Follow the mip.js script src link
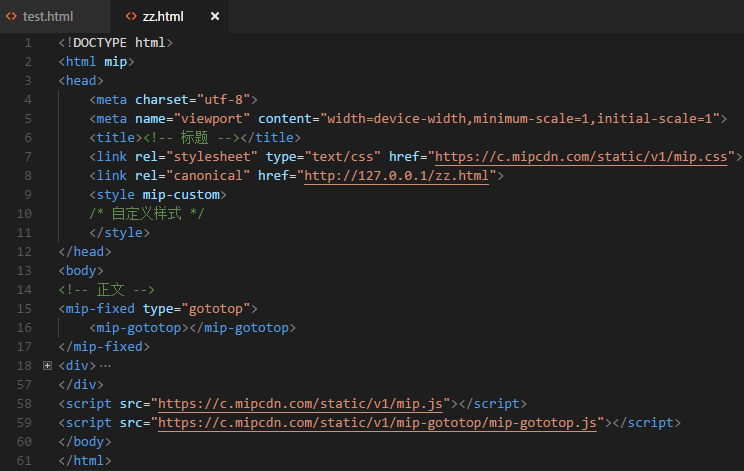Image resolution: width=744 pixels, height=471 pixels. point(300,404)
